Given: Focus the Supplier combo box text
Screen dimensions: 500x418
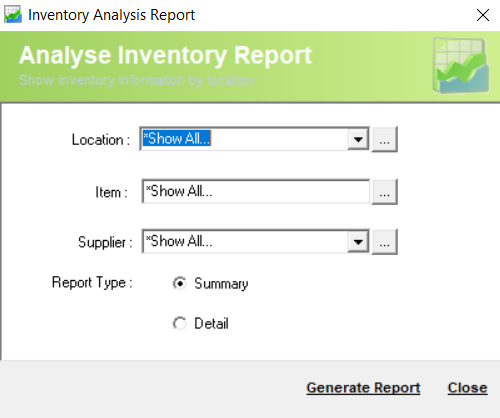Looking at the screenshot, I should click(x=246, y=241).
